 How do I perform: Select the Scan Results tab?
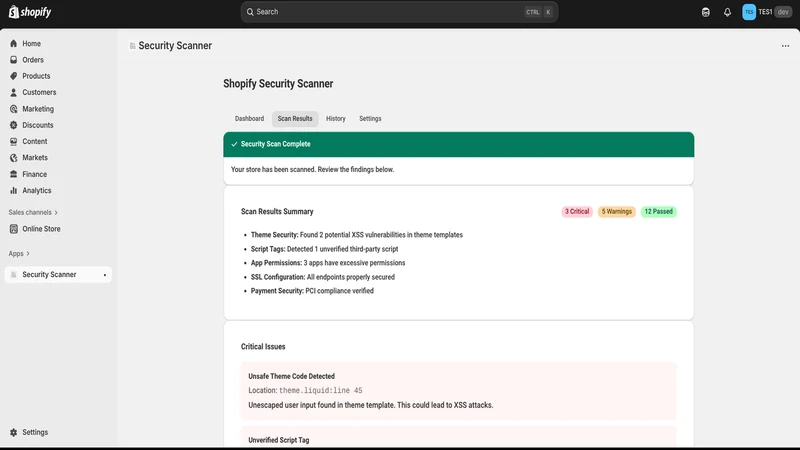[295, 118]
